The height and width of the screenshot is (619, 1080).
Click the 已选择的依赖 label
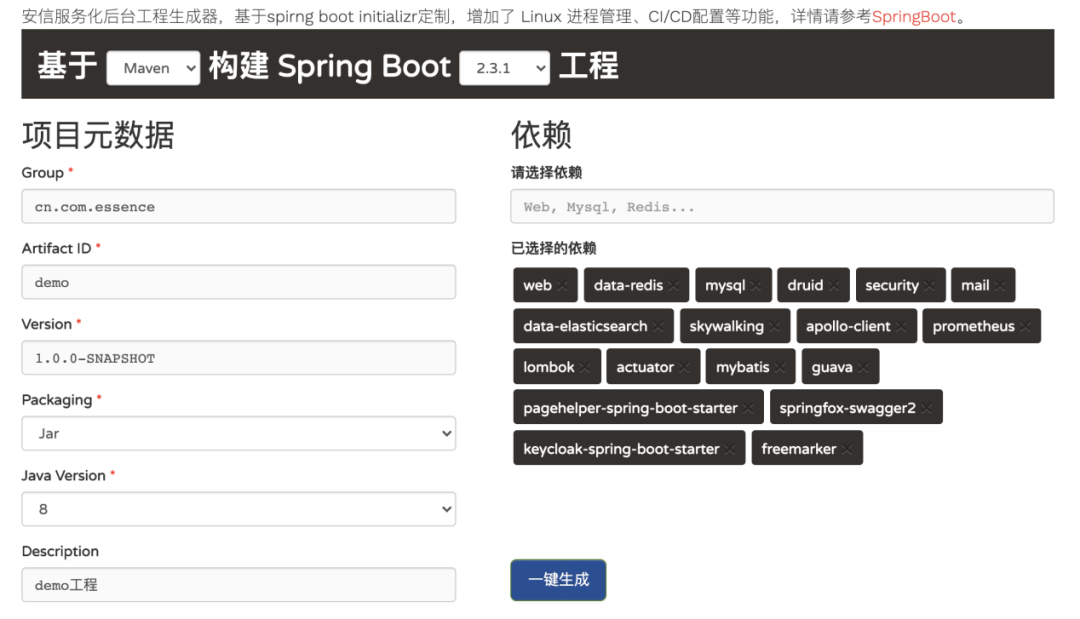coord(553,248)
